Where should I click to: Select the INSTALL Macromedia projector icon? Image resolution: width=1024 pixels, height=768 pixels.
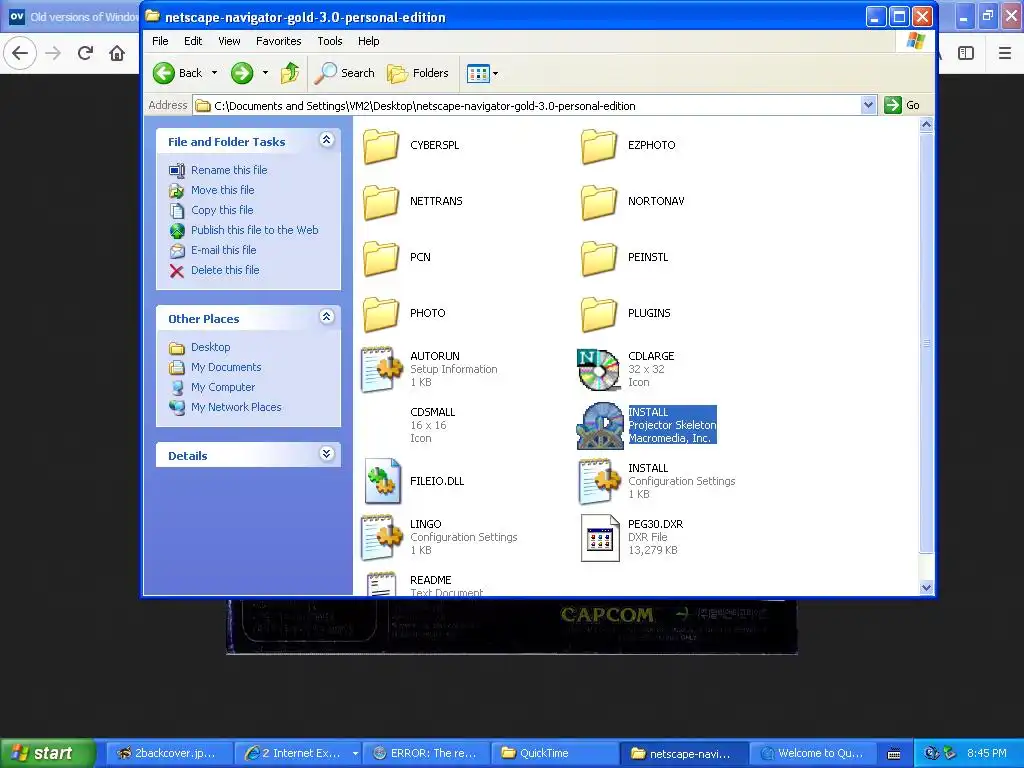click(600, 426)
